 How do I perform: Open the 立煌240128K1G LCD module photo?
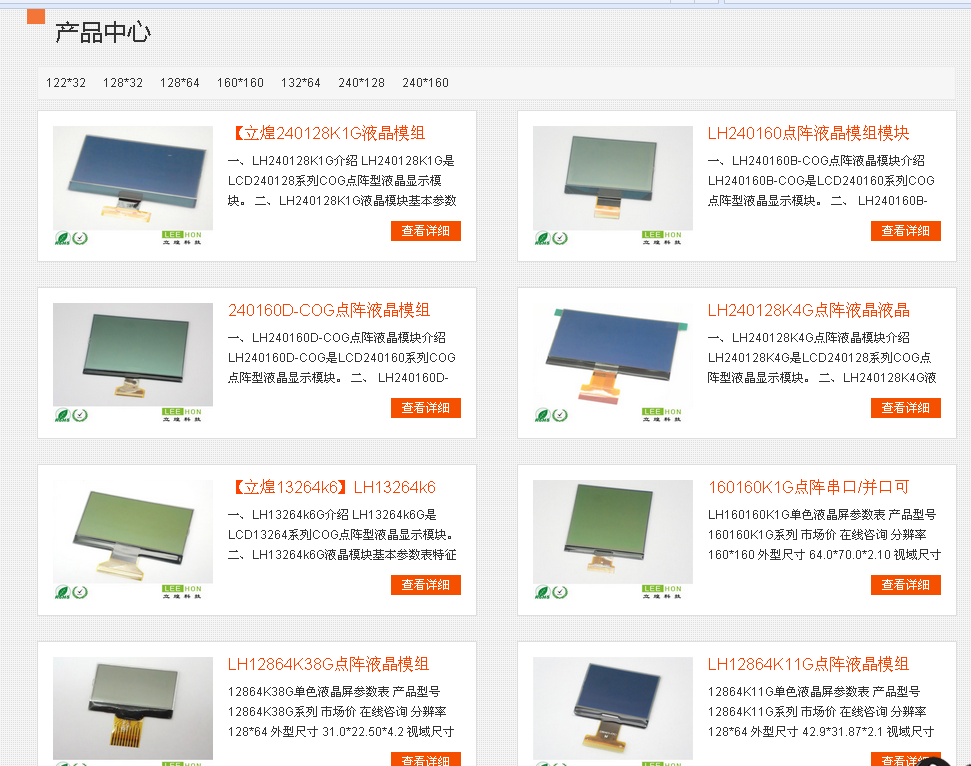tap(133, 186)
